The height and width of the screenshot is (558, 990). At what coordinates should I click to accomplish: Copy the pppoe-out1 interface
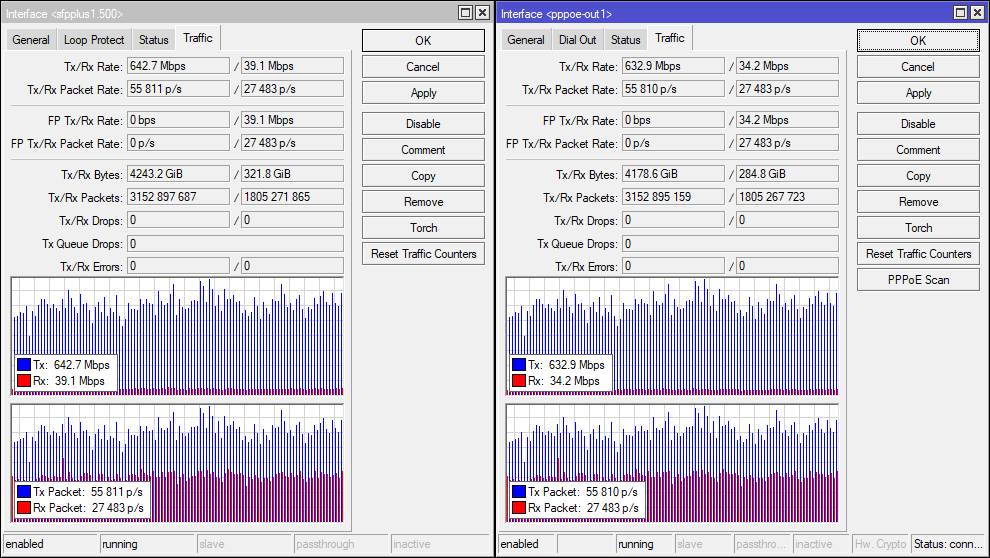(918, 175)
